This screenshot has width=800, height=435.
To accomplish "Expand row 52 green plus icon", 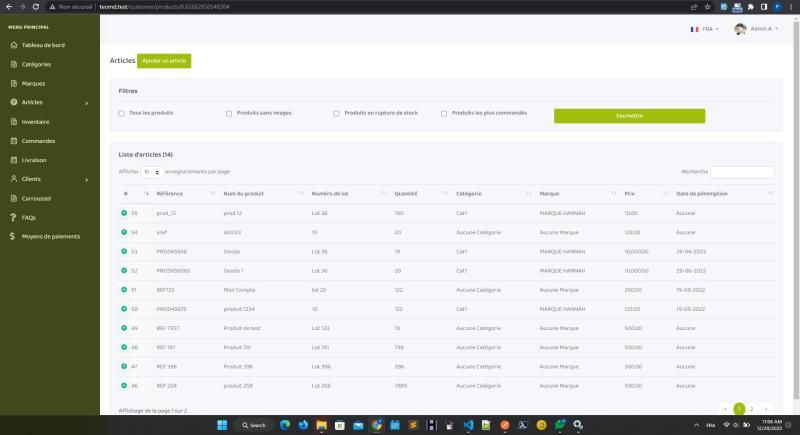I will coord(124,270).
